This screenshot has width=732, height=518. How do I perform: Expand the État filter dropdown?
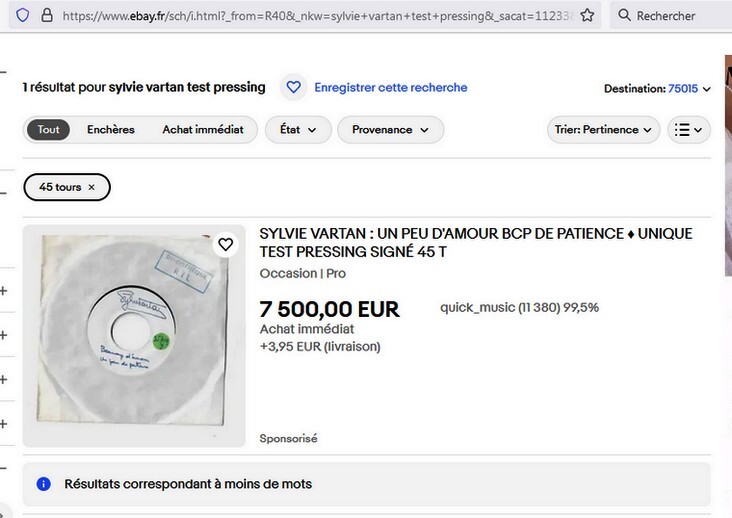click(298, 130)
